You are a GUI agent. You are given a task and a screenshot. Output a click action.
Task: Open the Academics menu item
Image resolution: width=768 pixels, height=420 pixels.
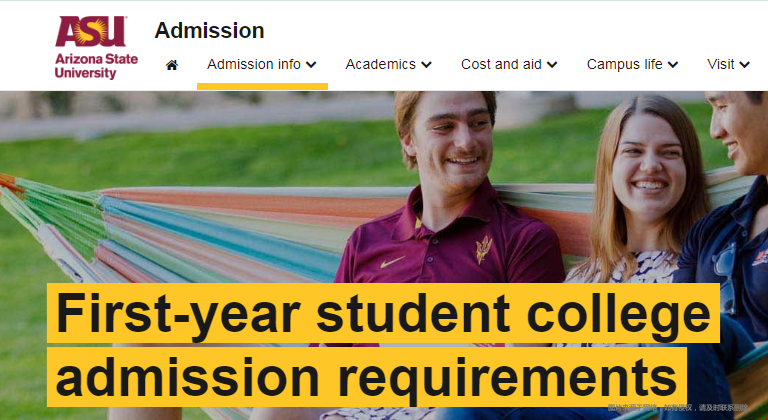point(380,64)
